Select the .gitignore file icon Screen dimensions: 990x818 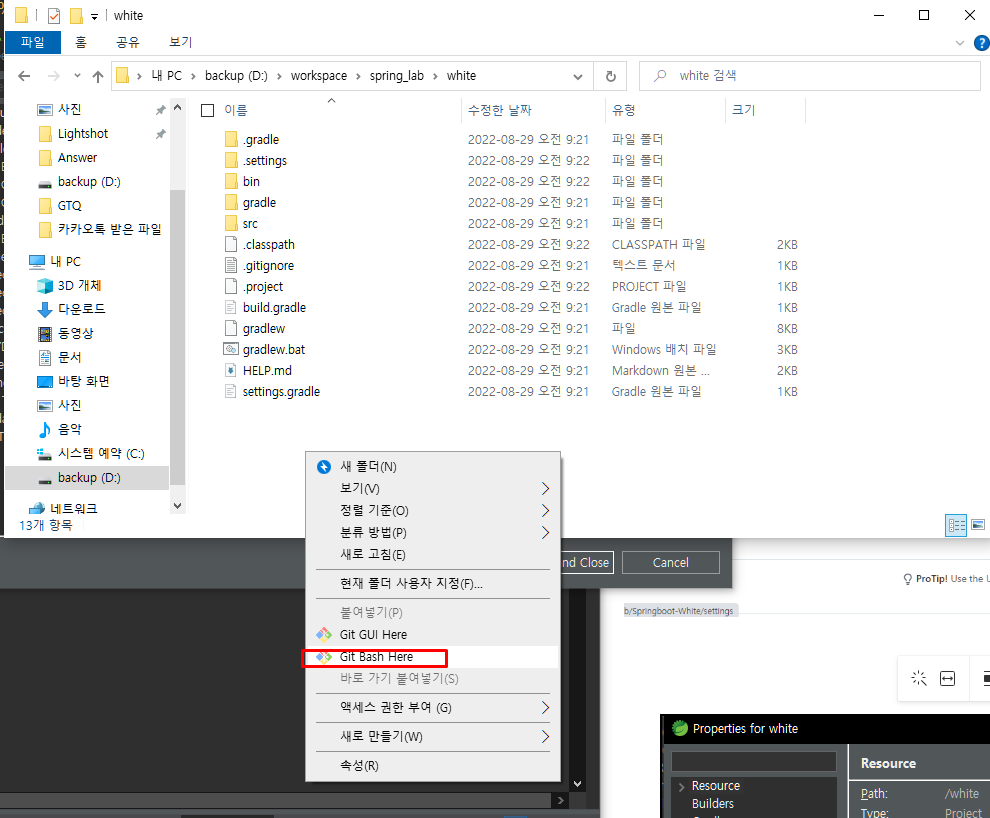pos(232,266)
